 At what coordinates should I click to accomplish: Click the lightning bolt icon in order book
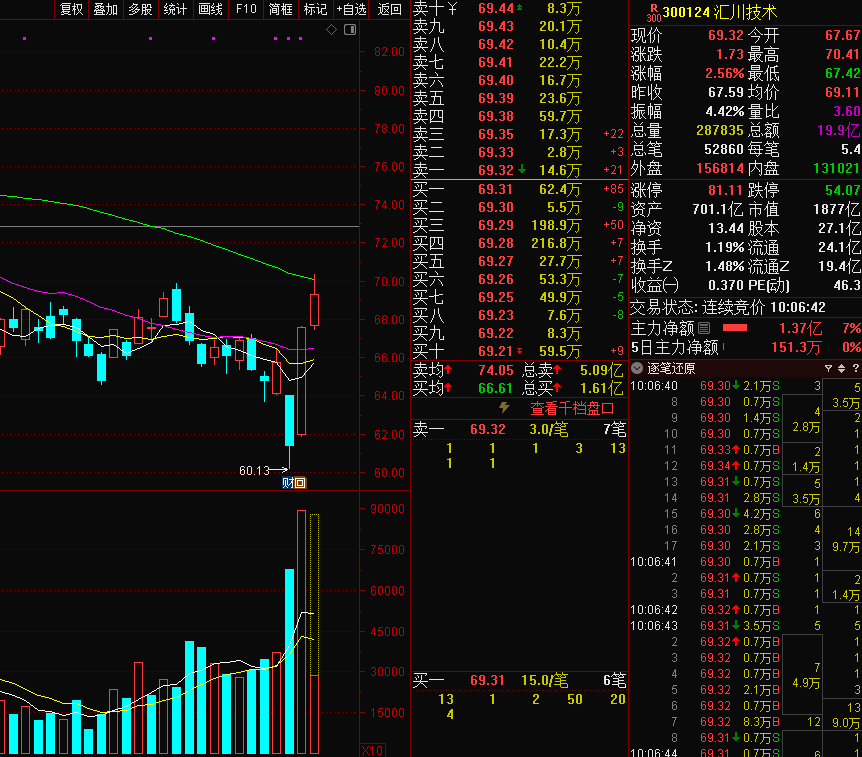tap(504, 408)
